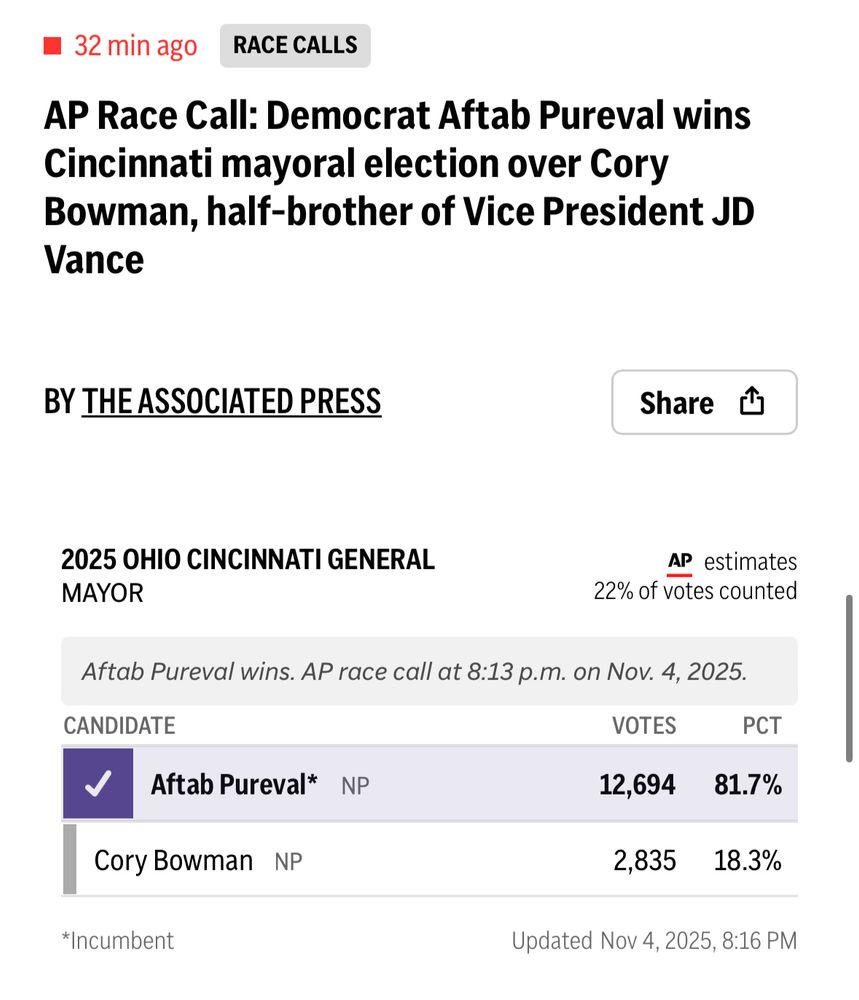Select the Aftab Pureval candidate name
859x1000 pixels.
click(x=234, y=785)
